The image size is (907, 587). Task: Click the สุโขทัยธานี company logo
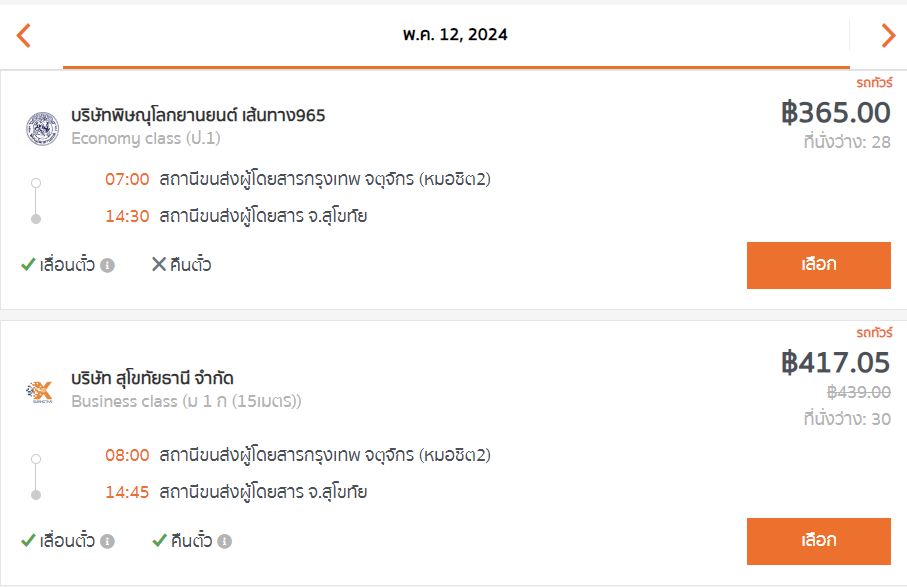(40, 392)
